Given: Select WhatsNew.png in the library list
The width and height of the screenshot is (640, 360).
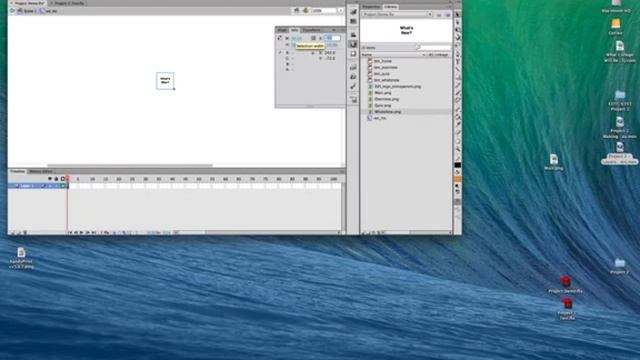Looking at the screenshot, I should (x=388, y=111).
